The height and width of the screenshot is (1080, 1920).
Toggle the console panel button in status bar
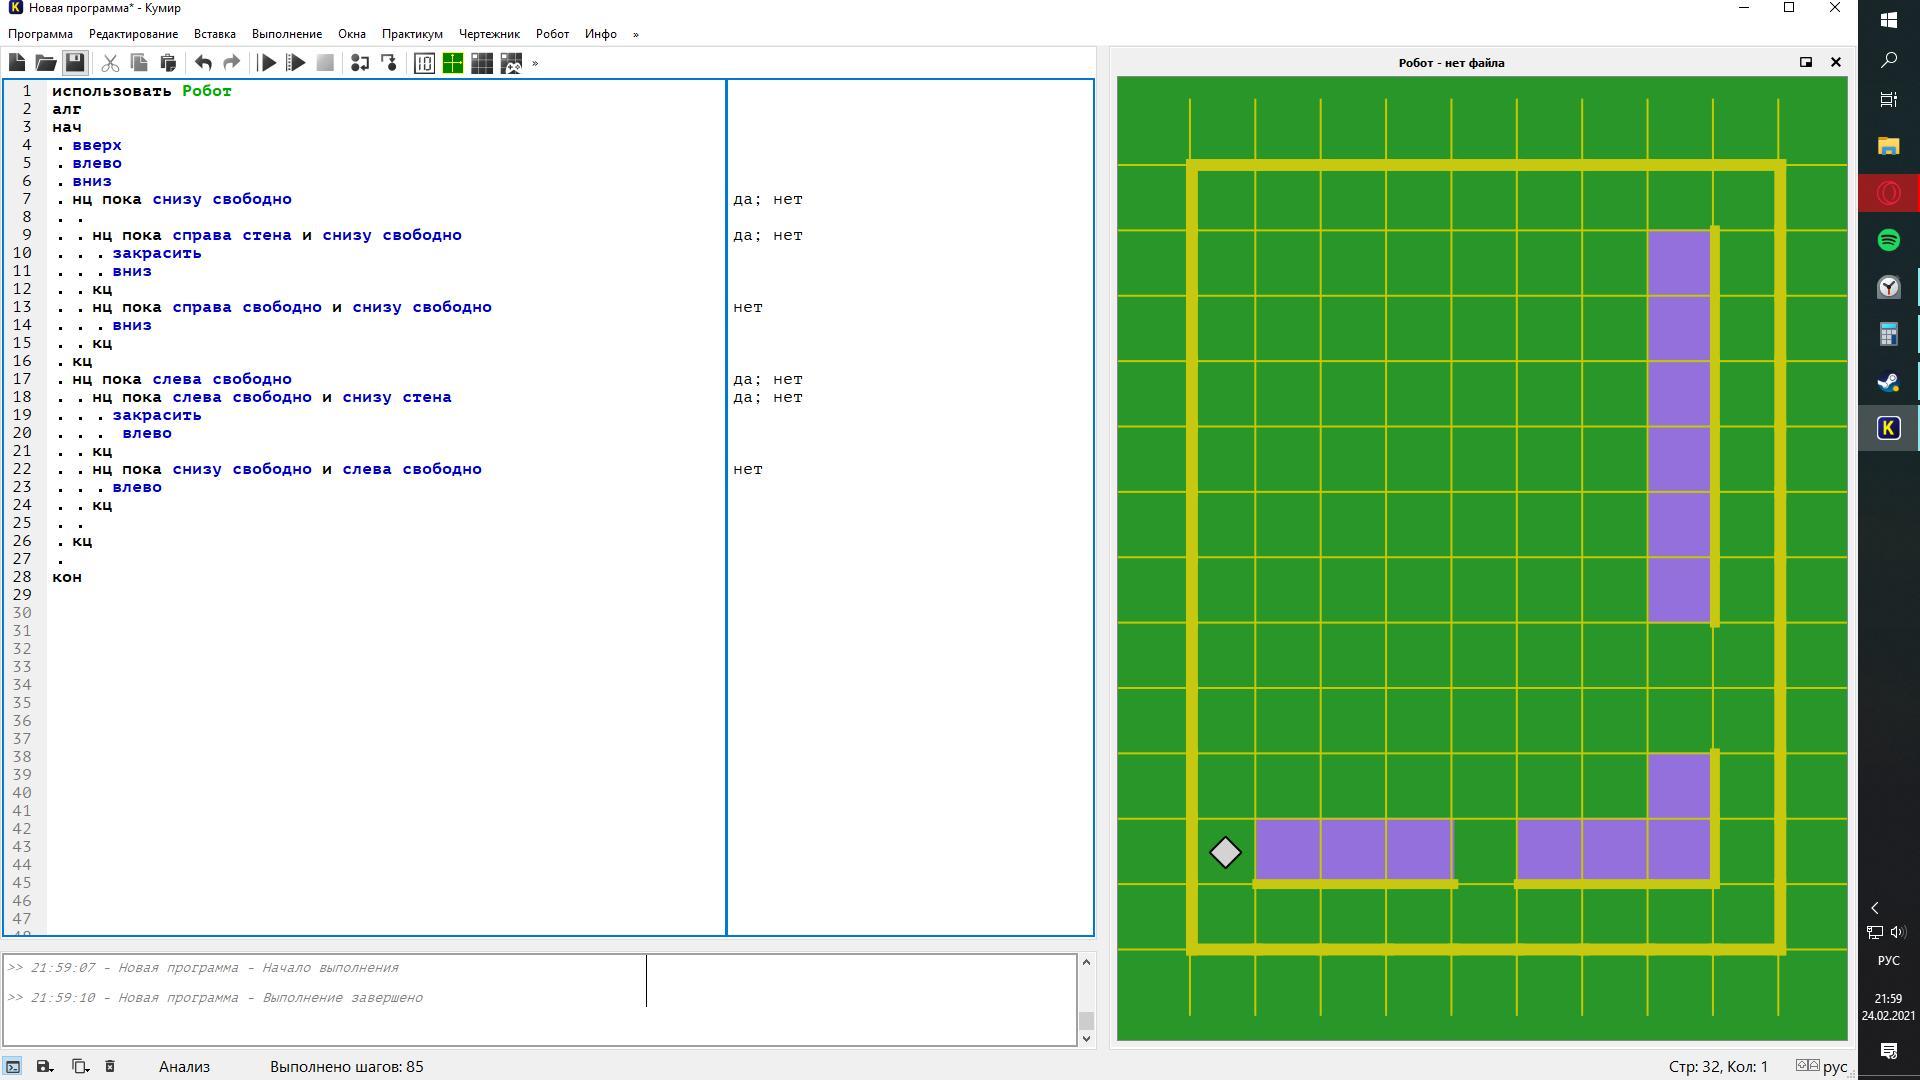point(13,1066)
